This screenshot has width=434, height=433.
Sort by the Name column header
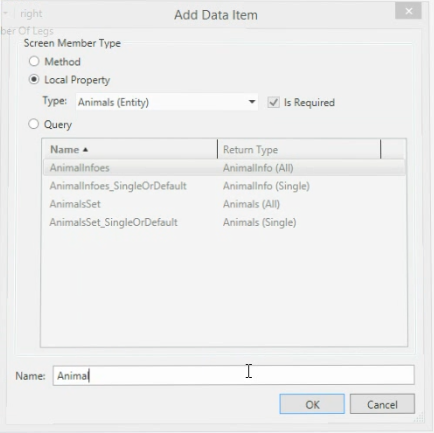(x=130, y=149)
